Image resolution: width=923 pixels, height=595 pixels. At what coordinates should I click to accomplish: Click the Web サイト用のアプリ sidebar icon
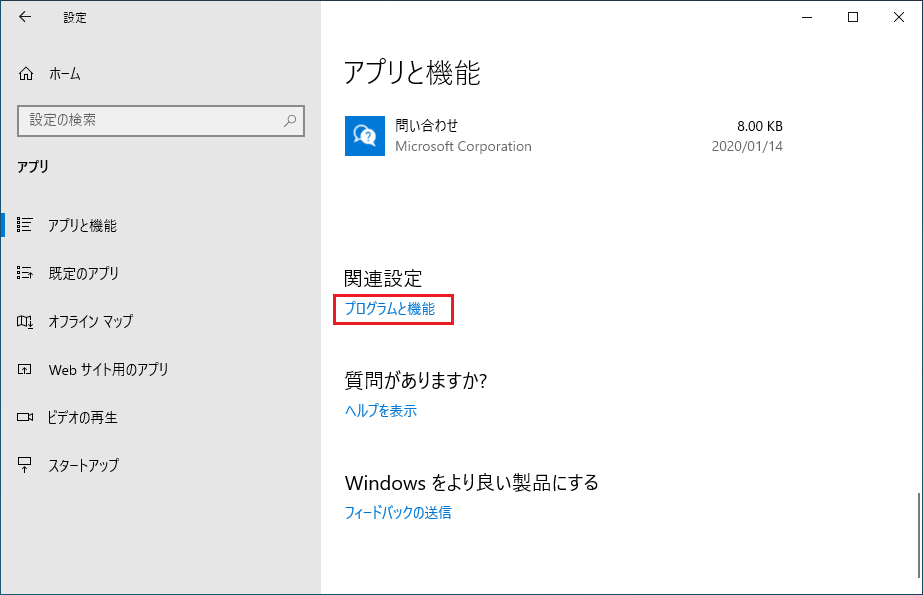pyautogui.click(x=25, y=370)
